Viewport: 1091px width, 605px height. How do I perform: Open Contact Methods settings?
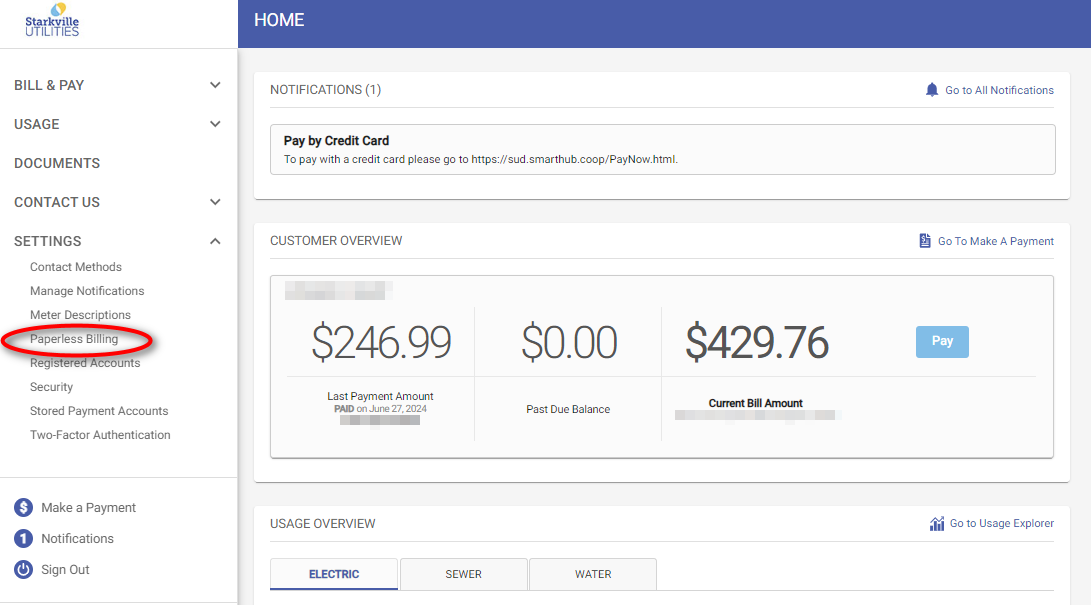point(76,267)
